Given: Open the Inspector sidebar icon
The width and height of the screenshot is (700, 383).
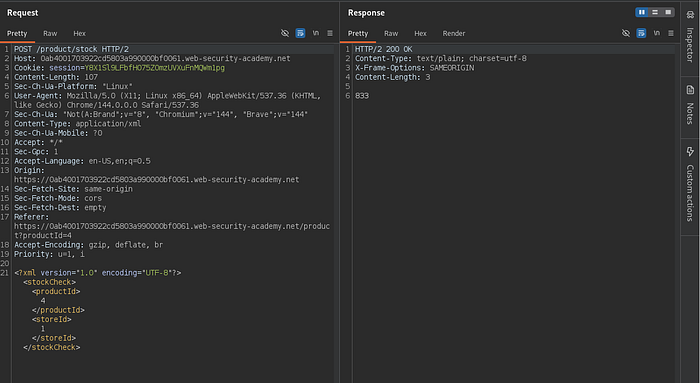Looking at the screenshot, I should (x=690, y=15).
